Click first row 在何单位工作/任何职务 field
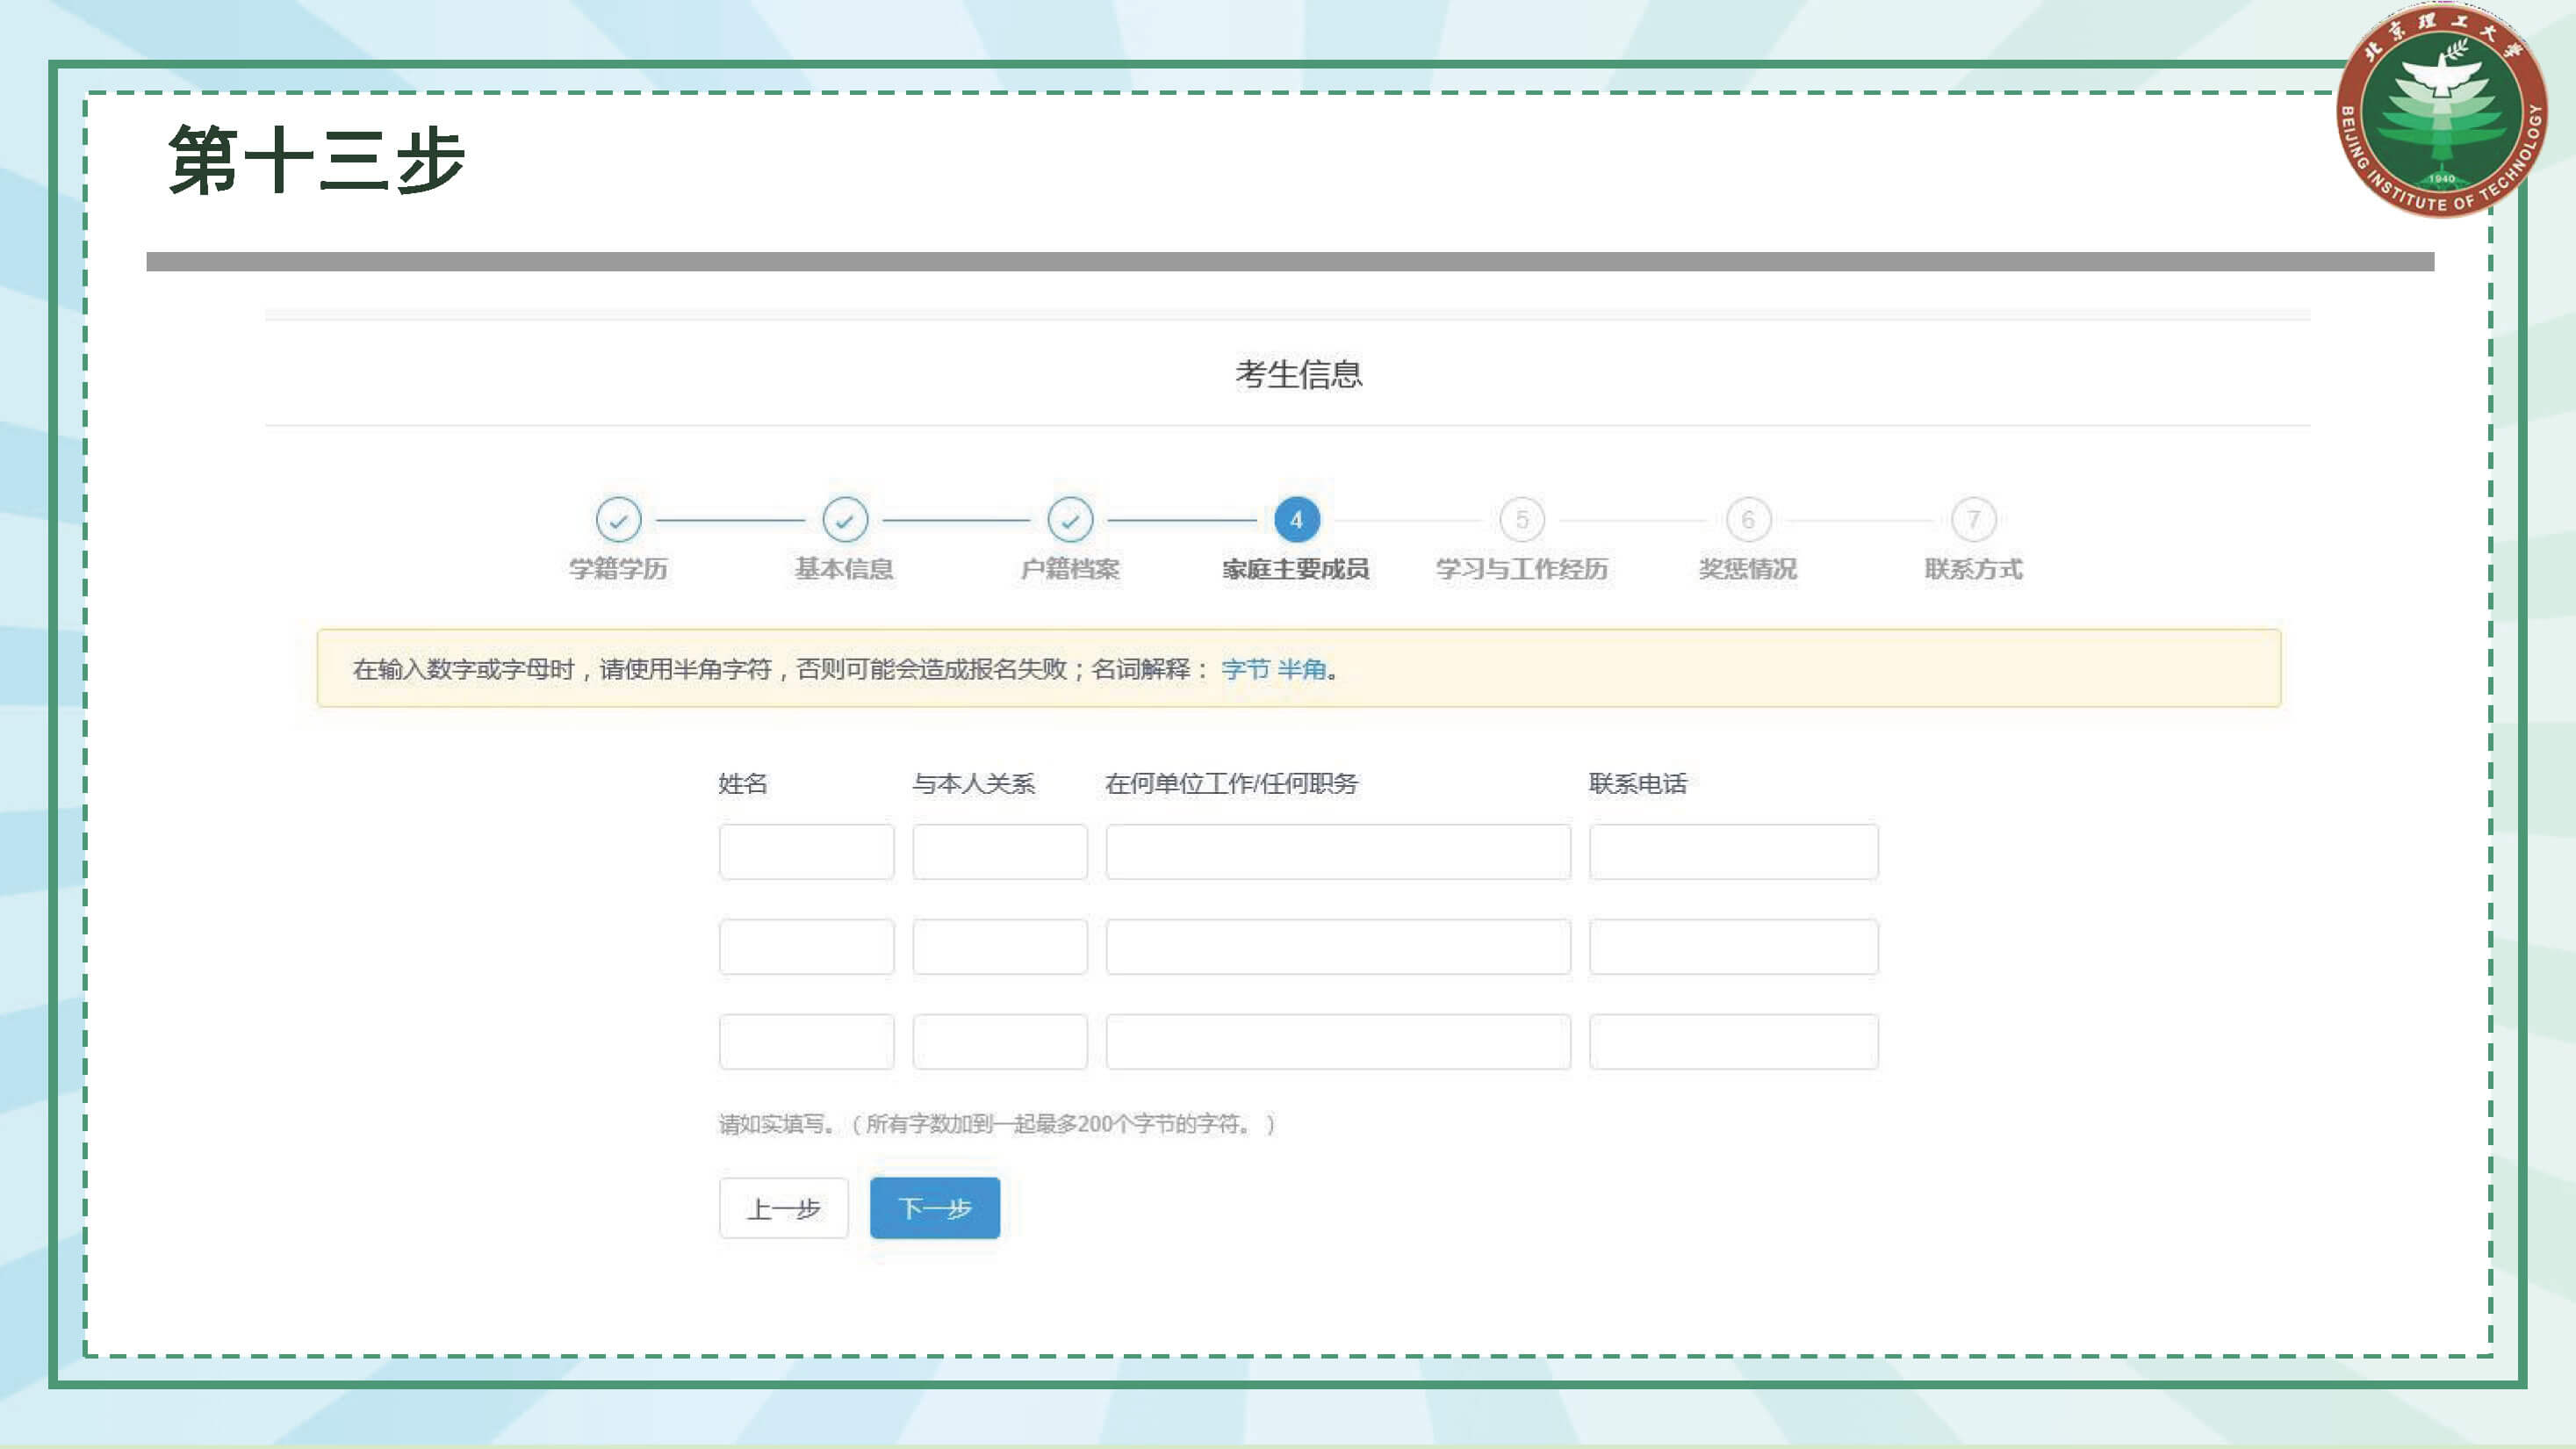2576x1449 pixels. point(1337,852)
